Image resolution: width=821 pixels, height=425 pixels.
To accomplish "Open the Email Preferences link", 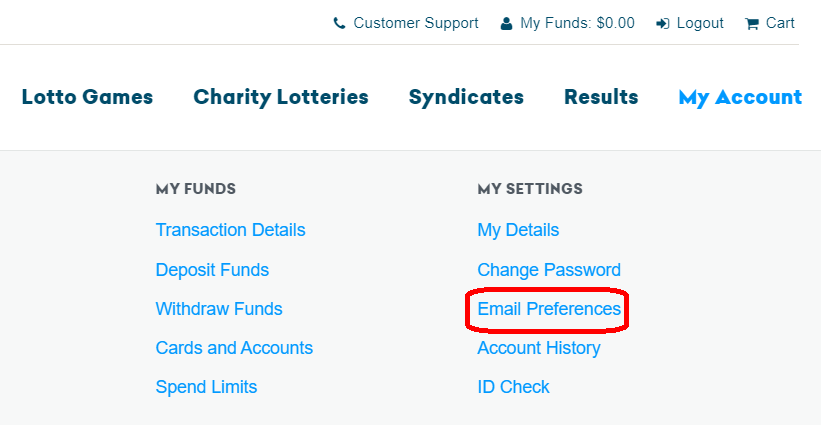I will click(549, 309).
